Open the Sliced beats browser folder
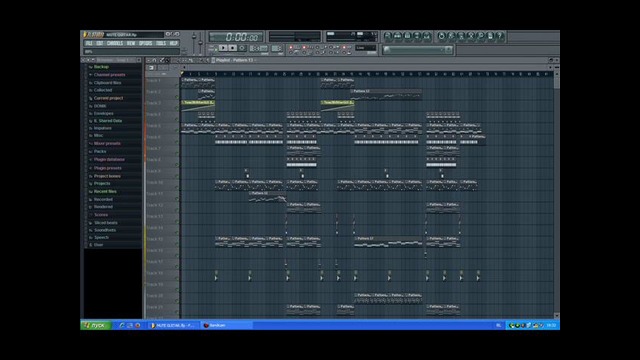640x360 pixels. pyautogui.click(x=106, y=223)
